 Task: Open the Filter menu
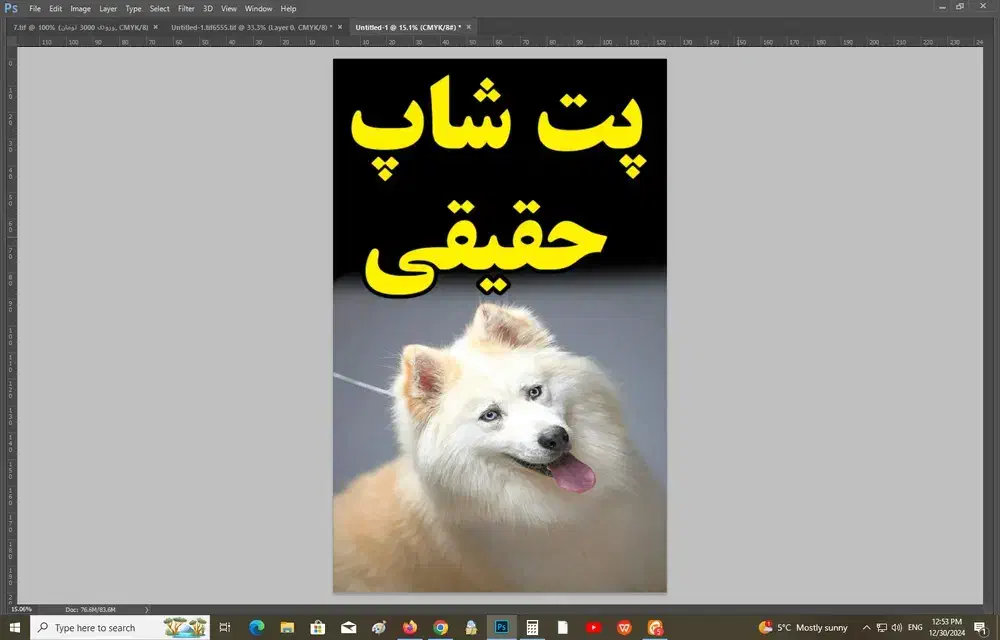point(186,8)
